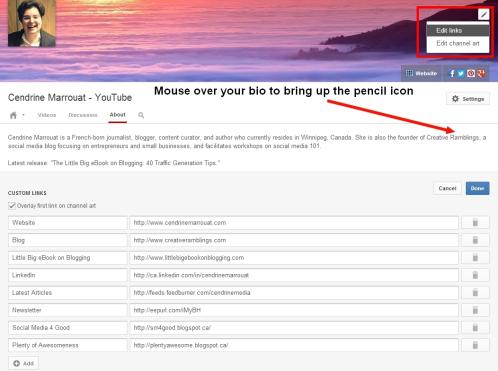
Task: Click the blue Done button
Action: [477, 188]
